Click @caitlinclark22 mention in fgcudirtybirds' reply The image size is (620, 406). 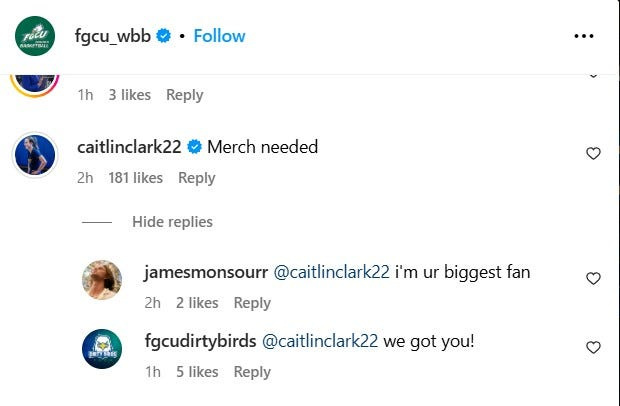320,341
